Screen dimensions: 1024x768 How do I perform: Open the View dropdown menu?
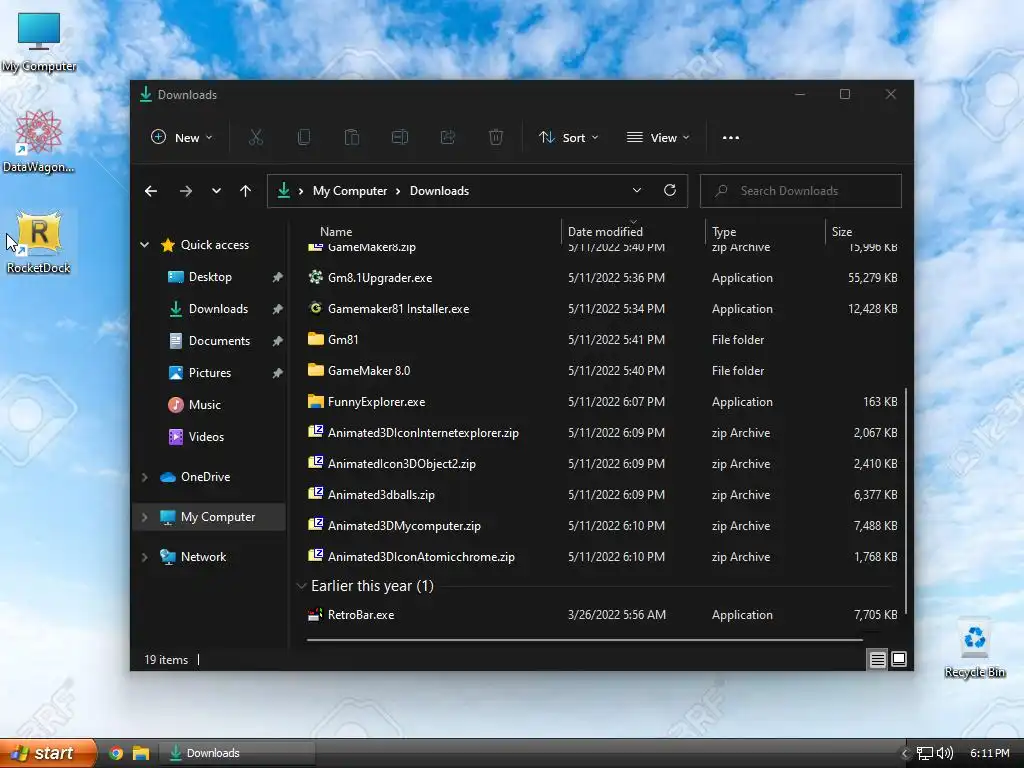[658, 137]
